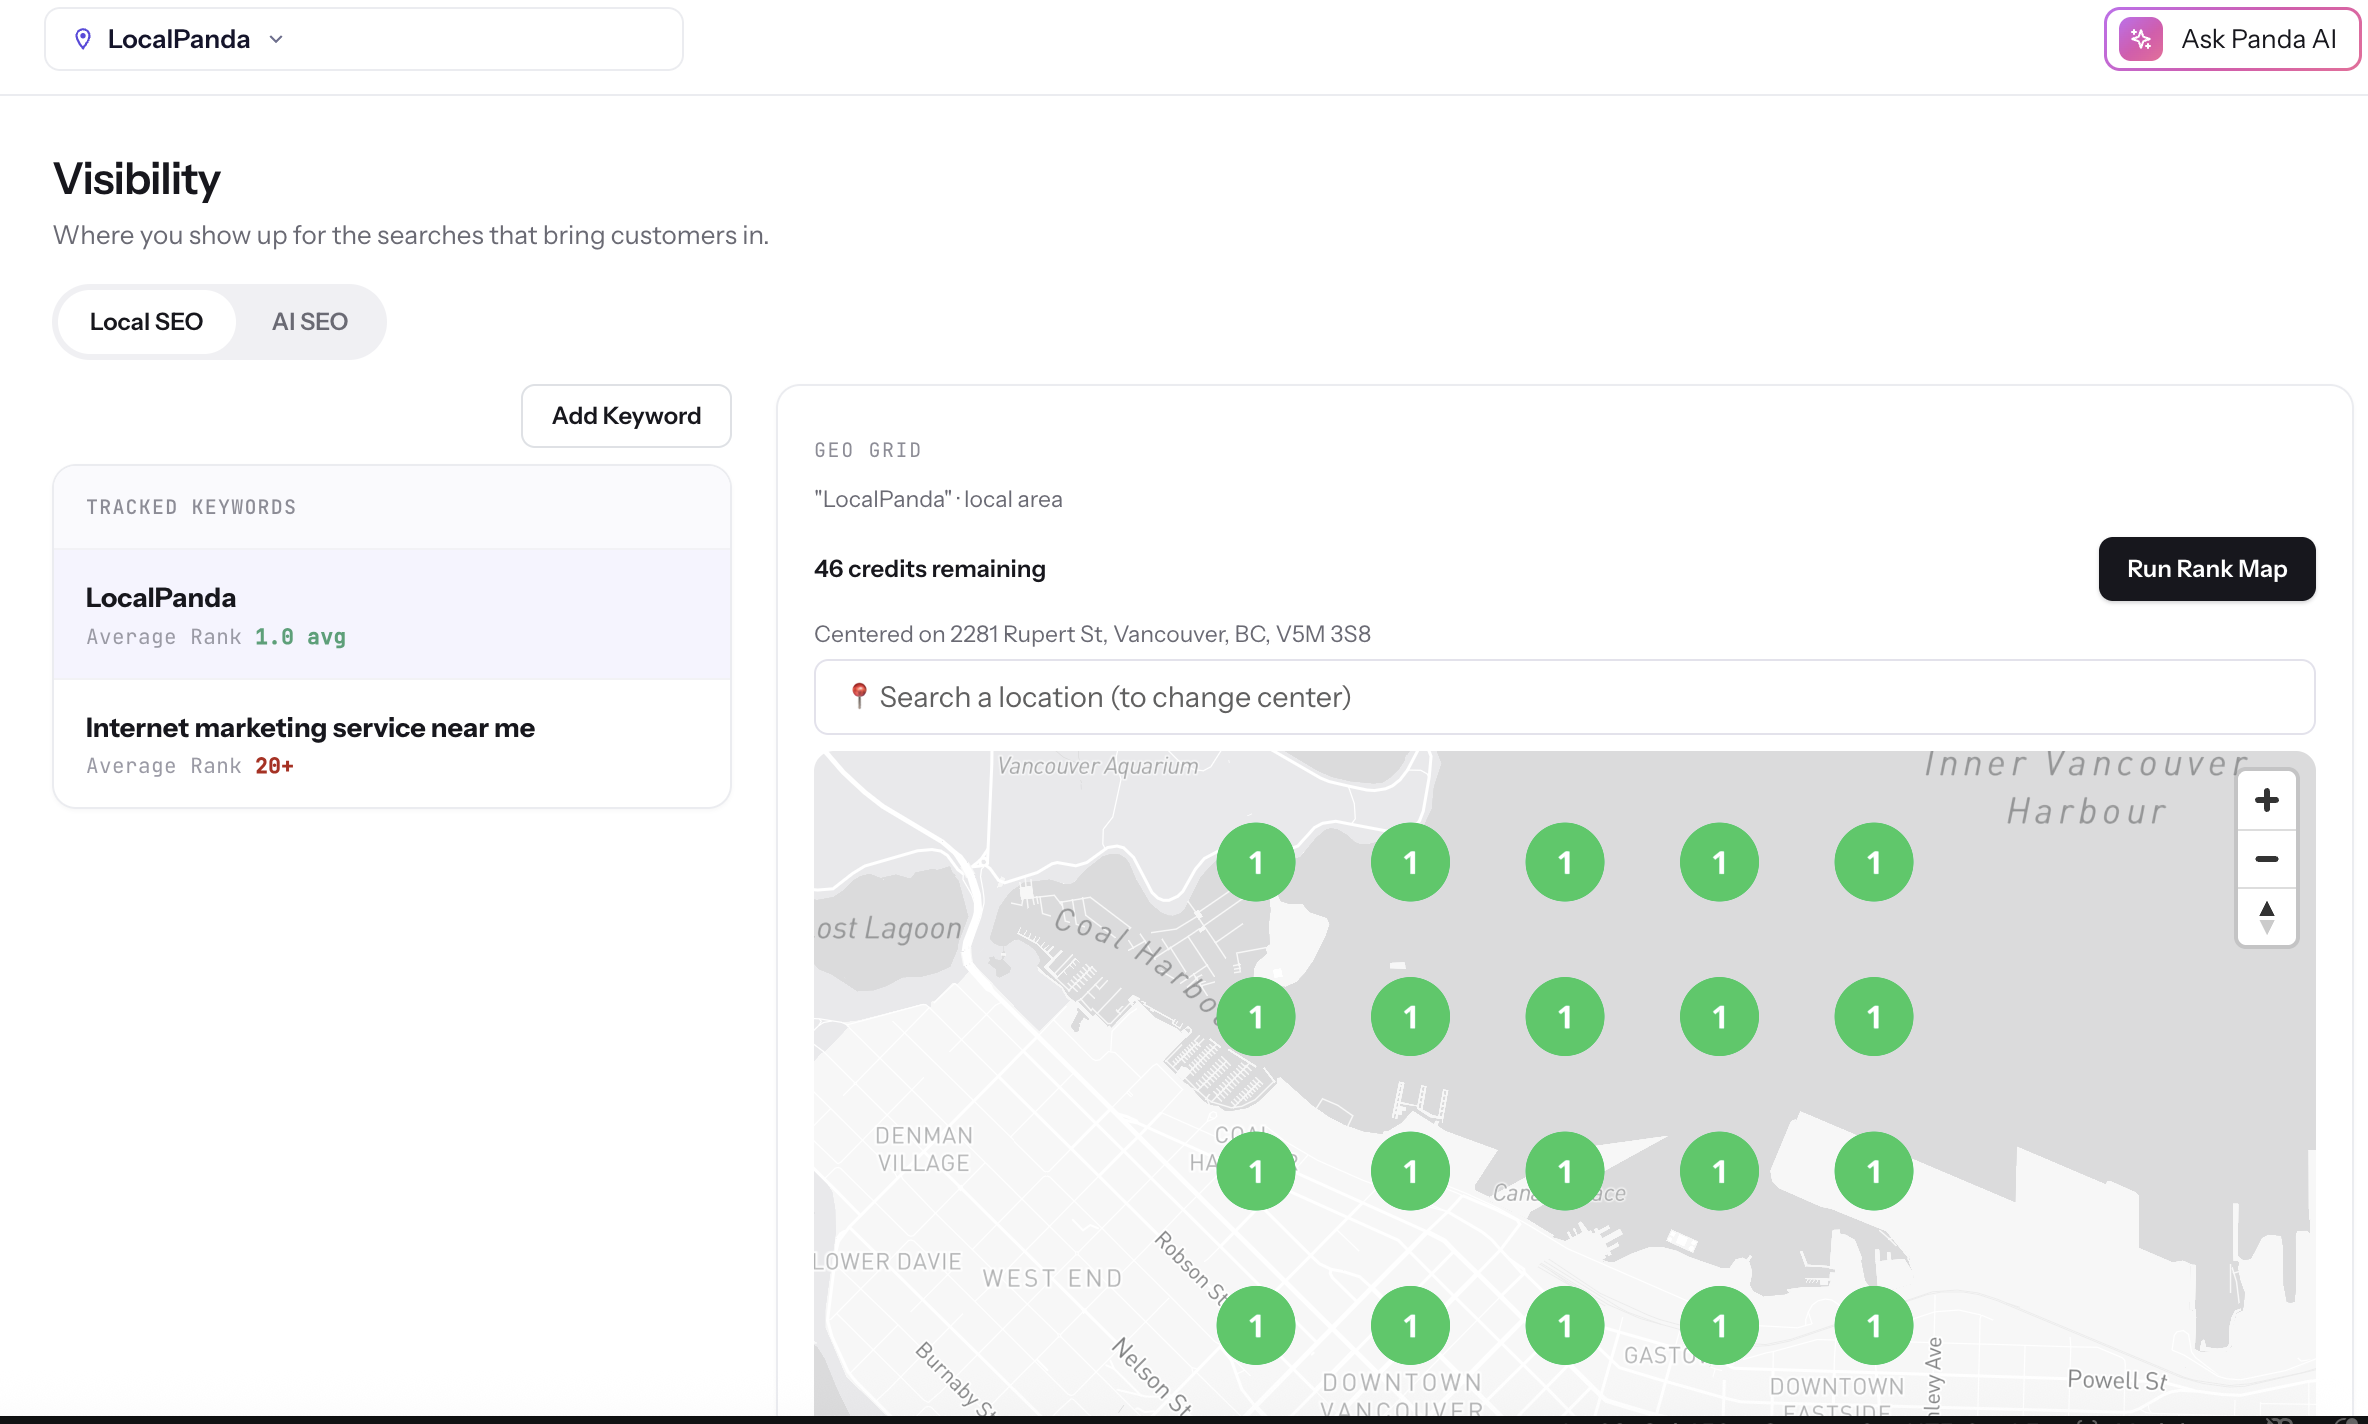Click the Vancouver Aquarium map label

(1098, 766)
